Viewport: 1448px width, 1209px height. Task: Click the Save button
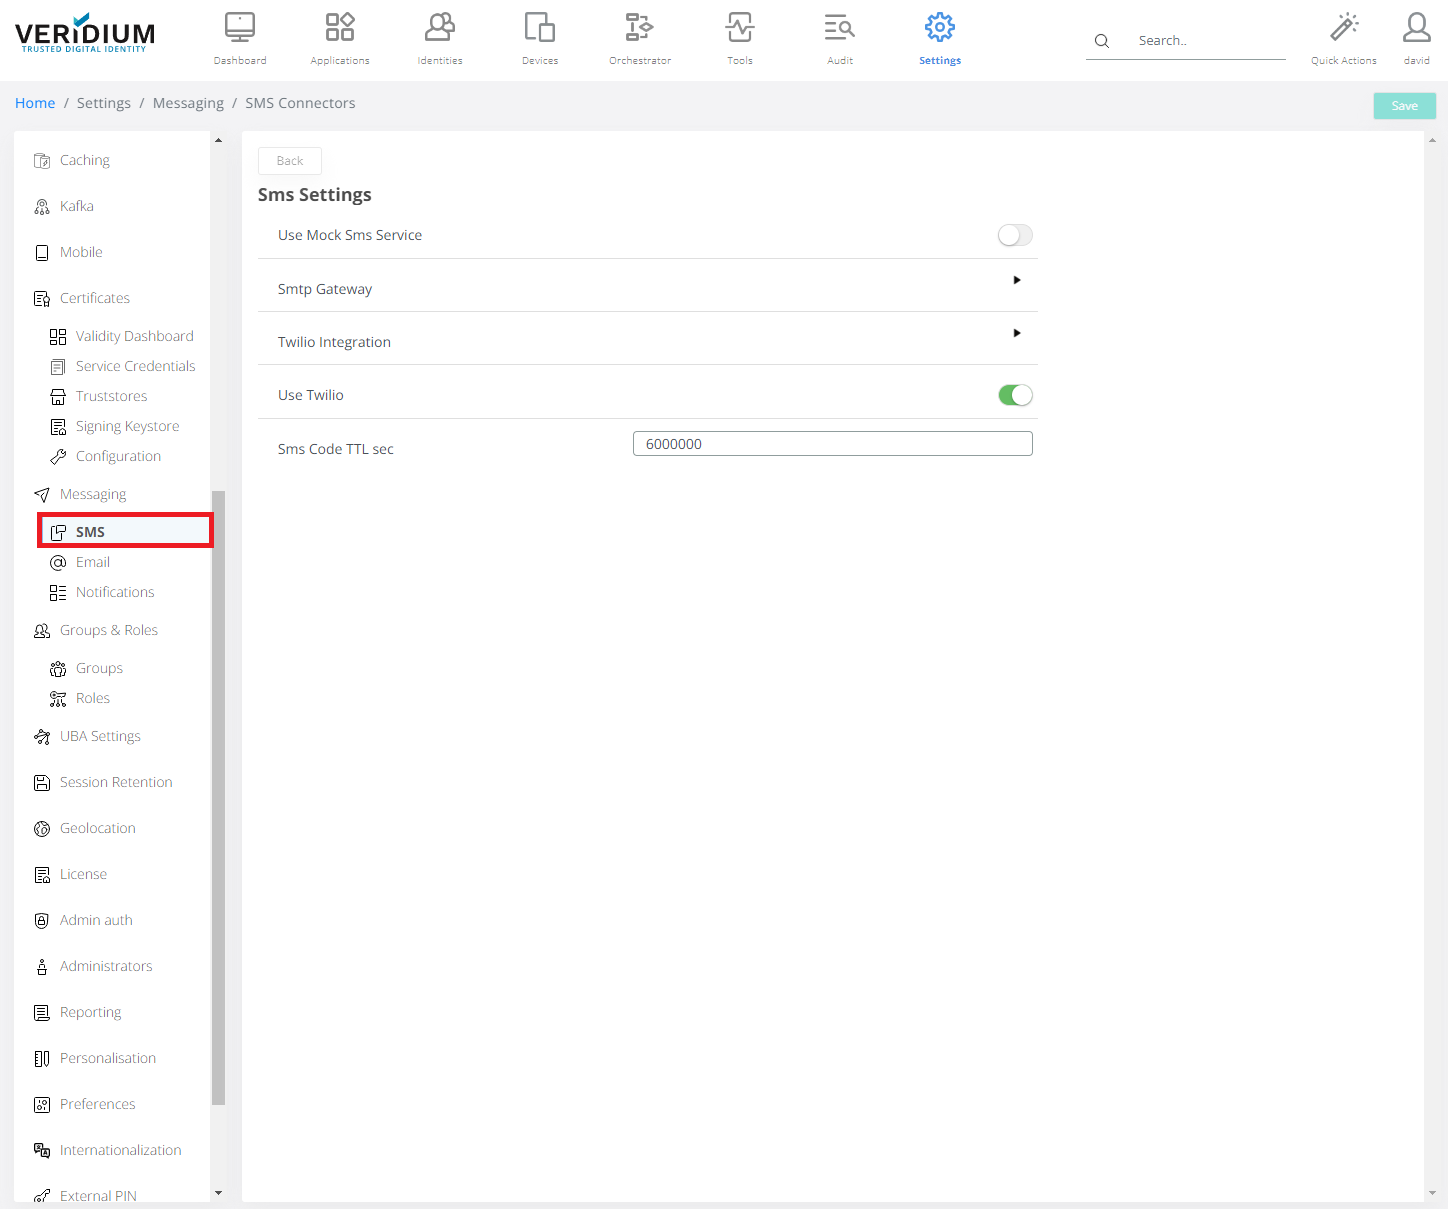coord(1404,106)
